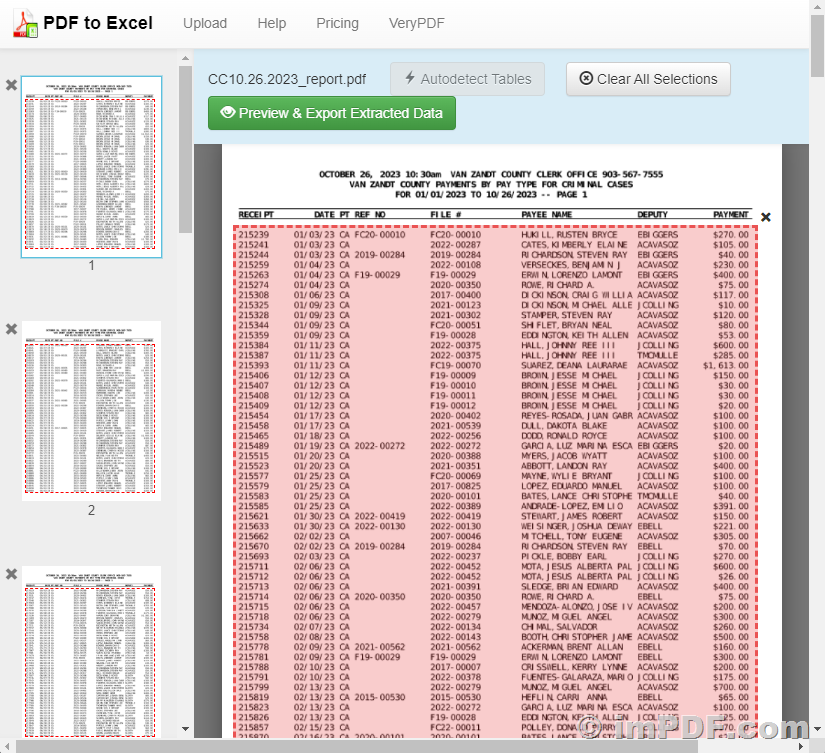The height and width of the screenshot is (753, 825).
Task: Click the horizontal scrollbar left arrow
Action: [7, 746]
